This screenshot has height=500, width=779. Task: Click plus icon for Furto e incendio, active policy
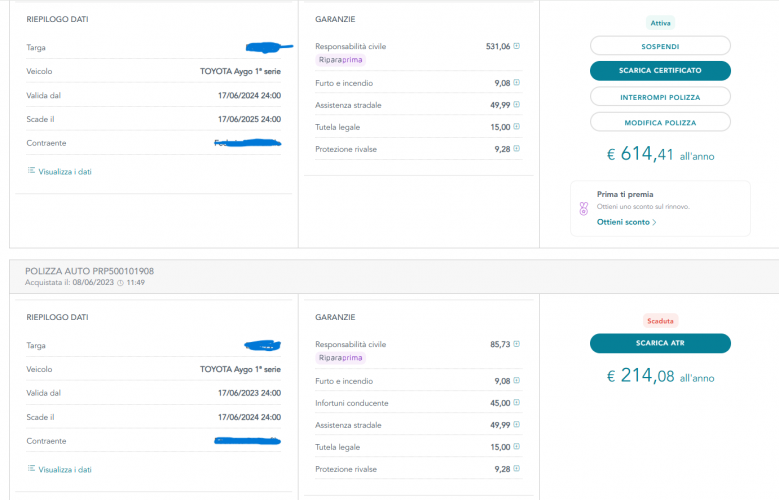coord(517,83)
